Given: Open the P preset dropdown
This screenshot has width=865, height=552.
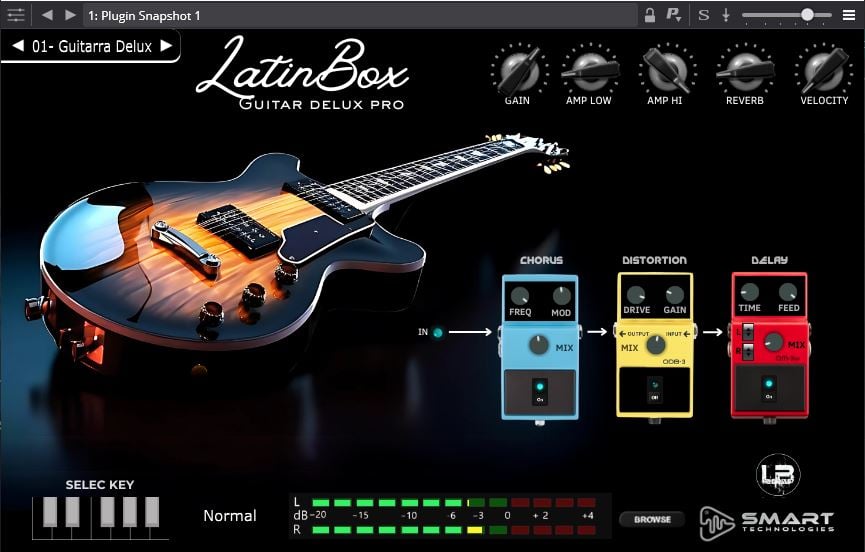Looking at the screenshot, I should click(674, 15).
